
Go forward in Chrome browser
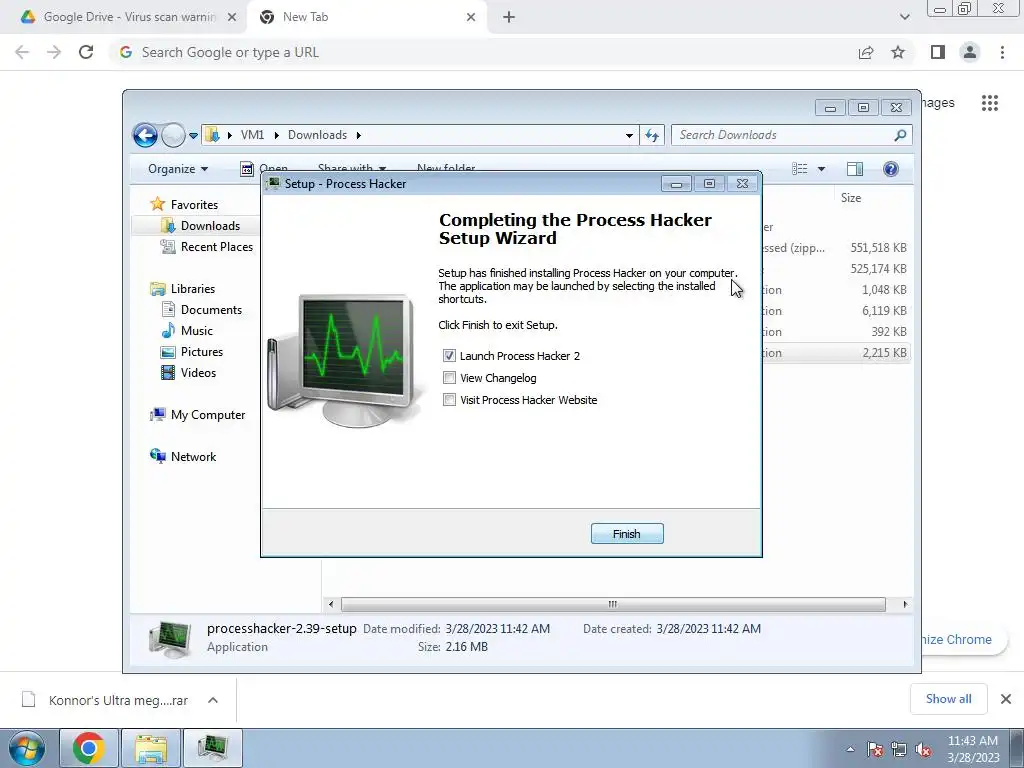54,52
